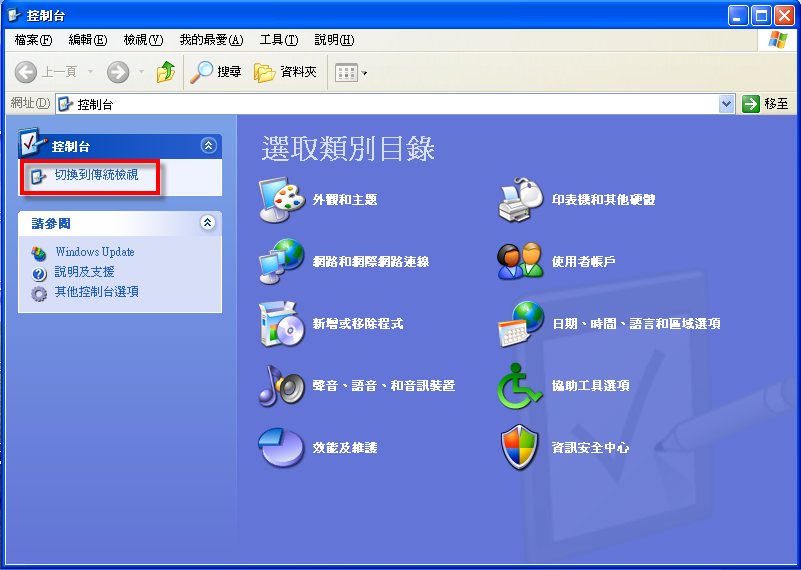Click the 協助工具選項 wheelchair icon
This screenshot has height=570, width=801.
pos(520,386)
